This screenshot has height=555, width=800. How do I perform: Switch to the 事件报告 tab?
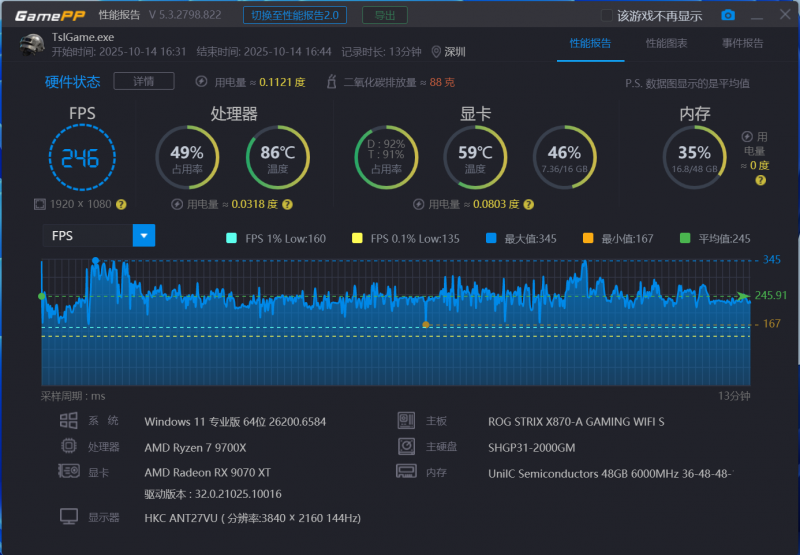pos(742,44)
